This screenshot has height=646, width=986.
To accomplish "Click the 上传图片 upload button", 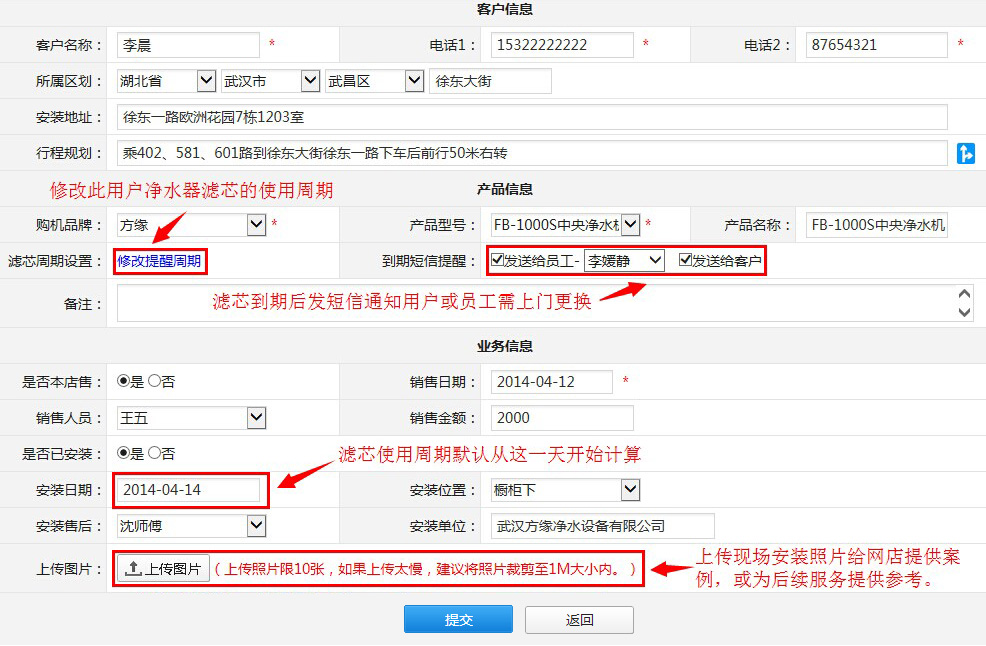I will pyautogui.click(x=164, y=569).
